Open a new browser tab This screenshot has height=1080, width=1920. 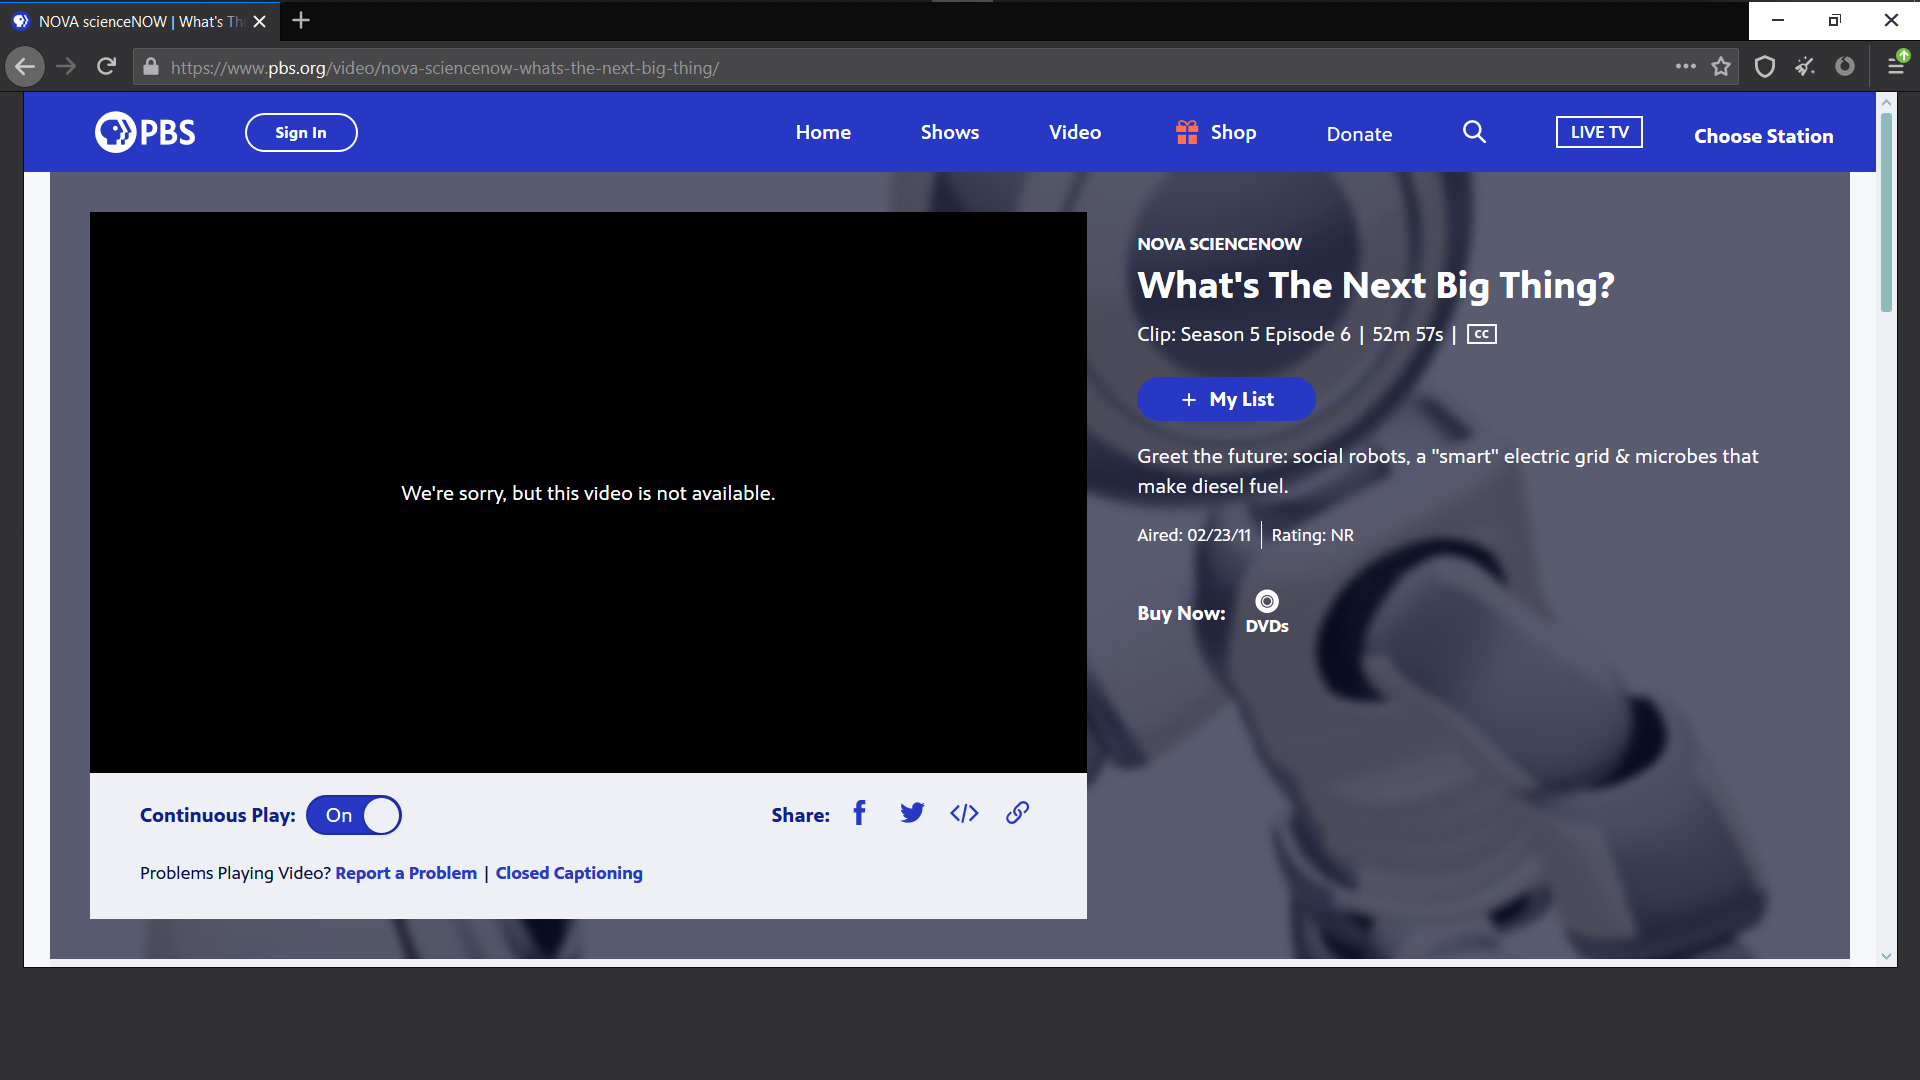click(x=301, y=20)
